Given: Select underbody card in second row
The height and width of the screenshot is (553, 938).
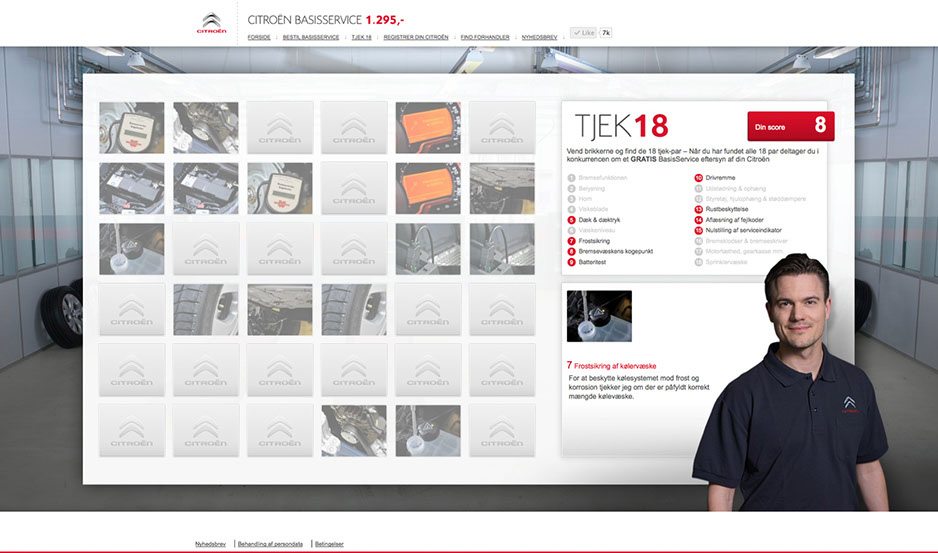Looking at the screenshot, I should click(x=502, y=189).
